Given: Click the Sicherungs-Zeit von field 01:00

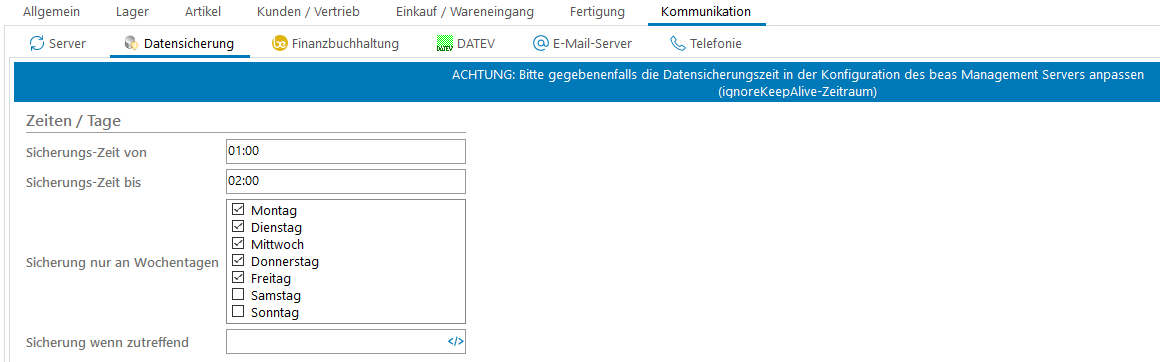Looking at the screenshot, I should (346, 152).
